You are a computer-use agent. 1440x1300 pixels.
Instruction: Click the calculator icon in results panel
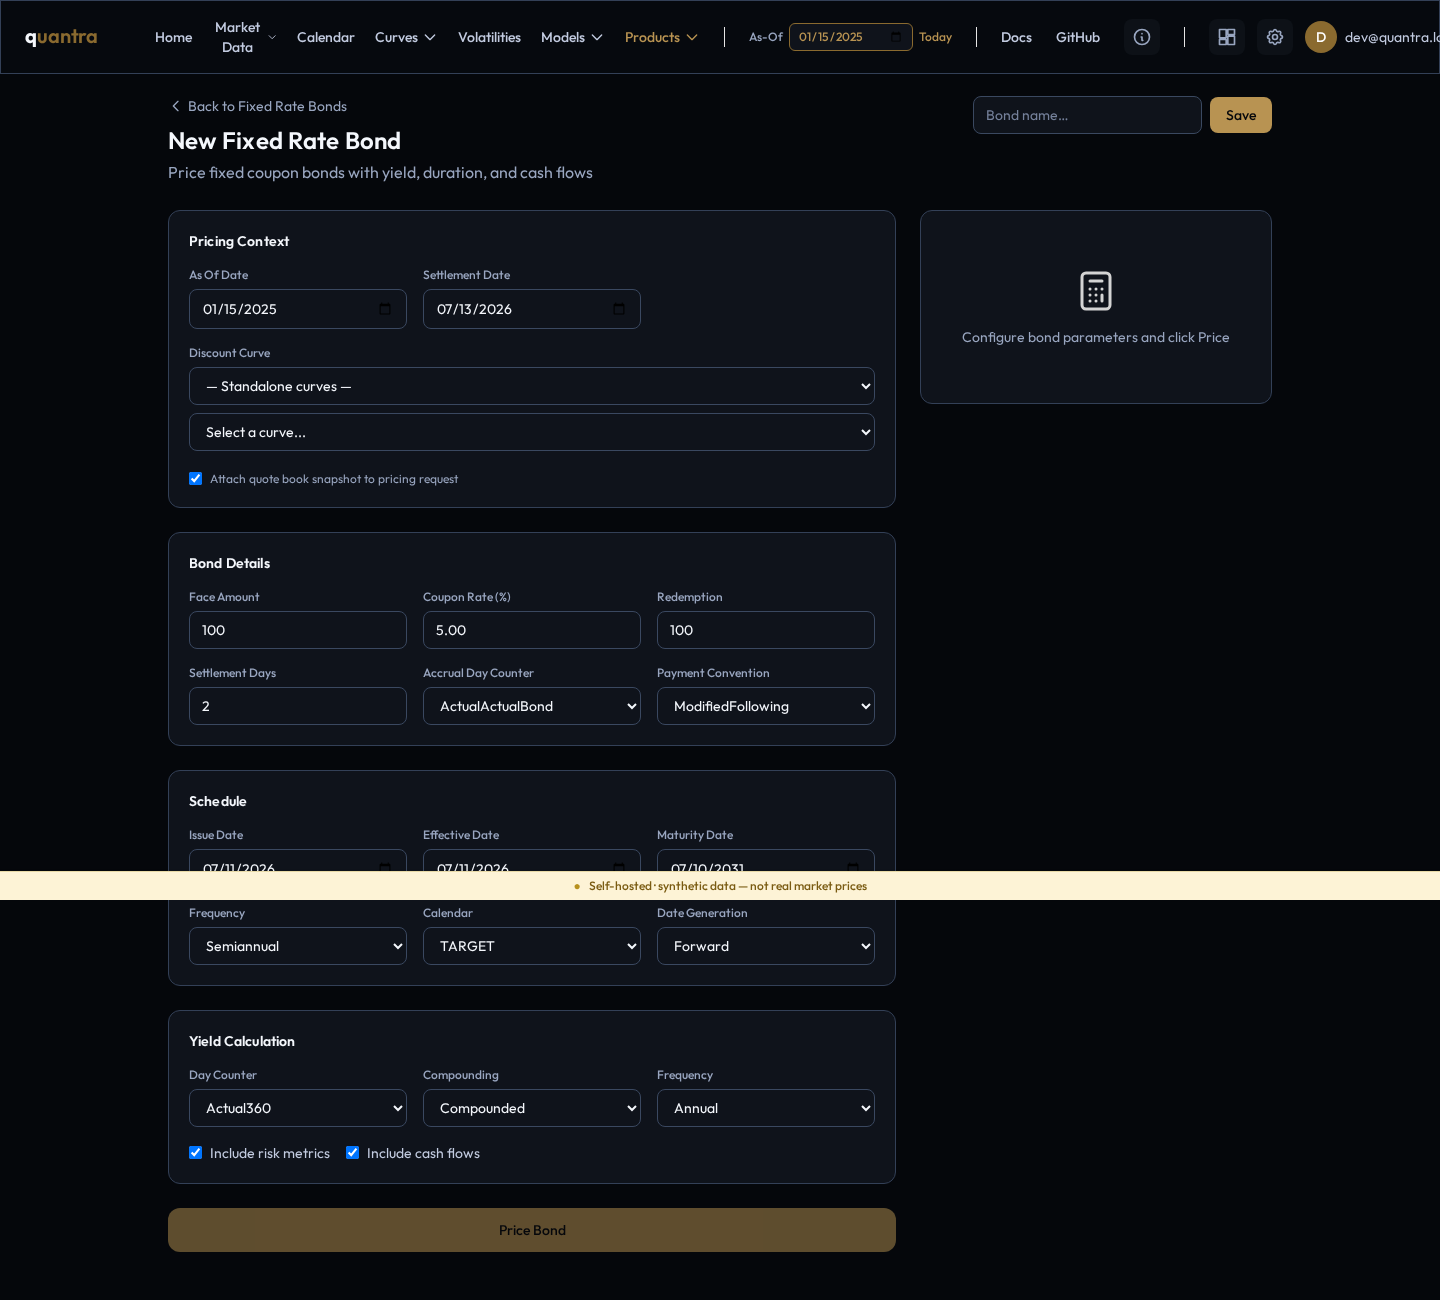1096,291
